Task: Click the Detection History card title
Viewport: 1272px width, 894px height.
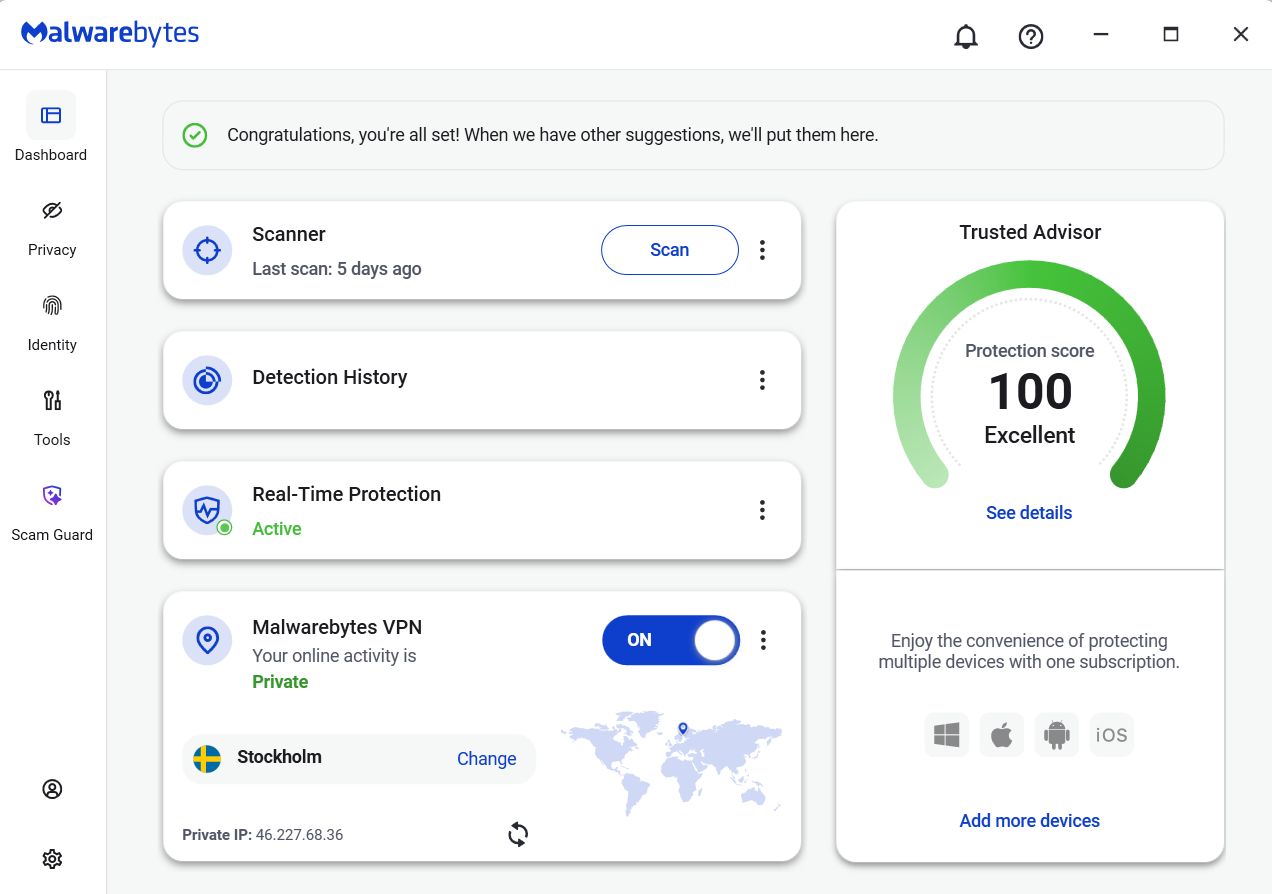Action: (x=330, y=377)
